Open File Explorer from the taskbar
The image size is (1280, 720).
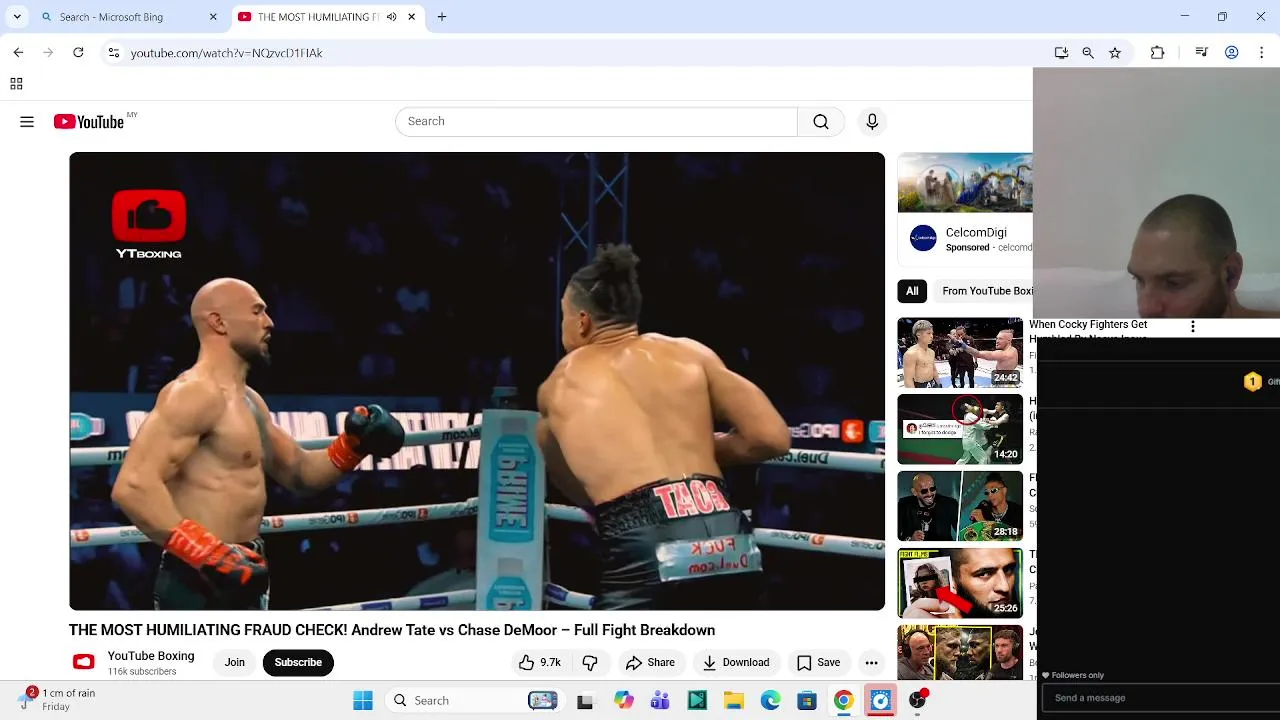tap(733, 700)
